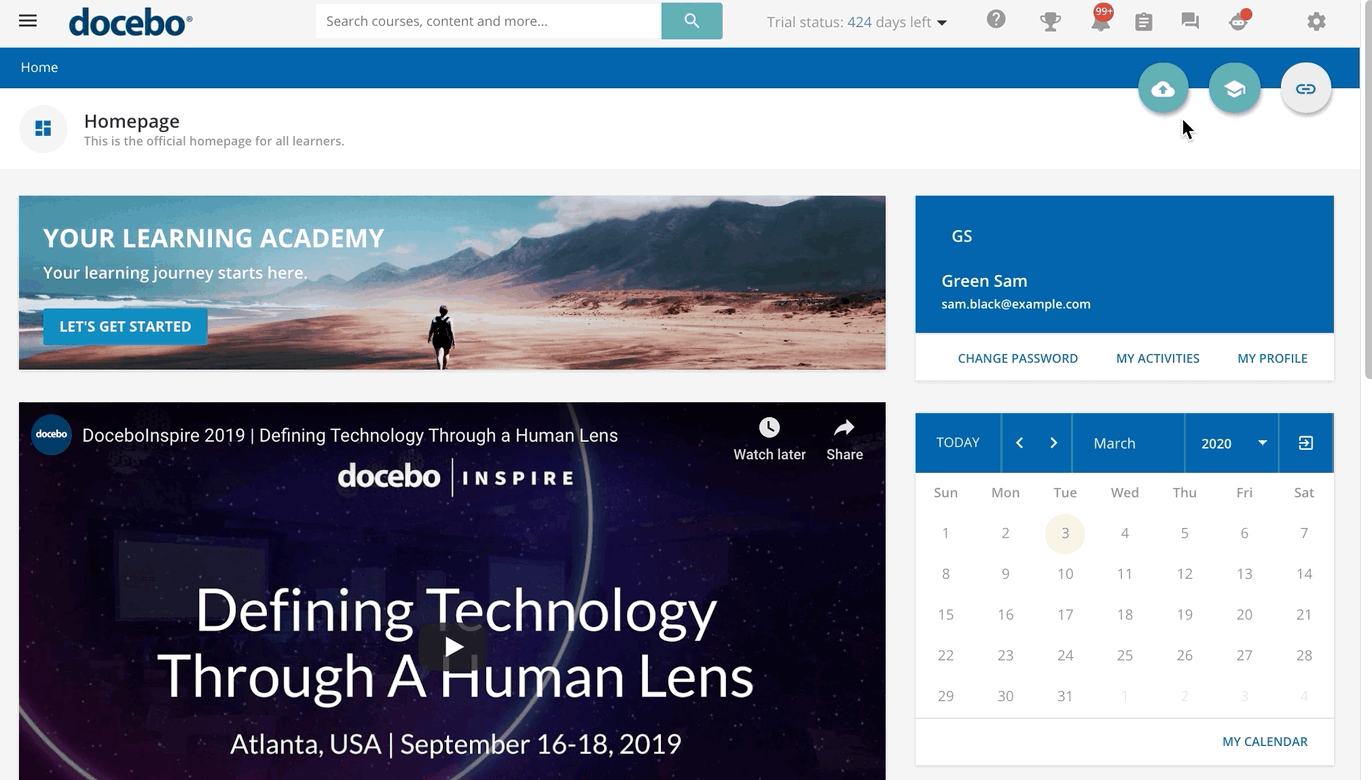Open the hamburger main menu

pos(28,21)
